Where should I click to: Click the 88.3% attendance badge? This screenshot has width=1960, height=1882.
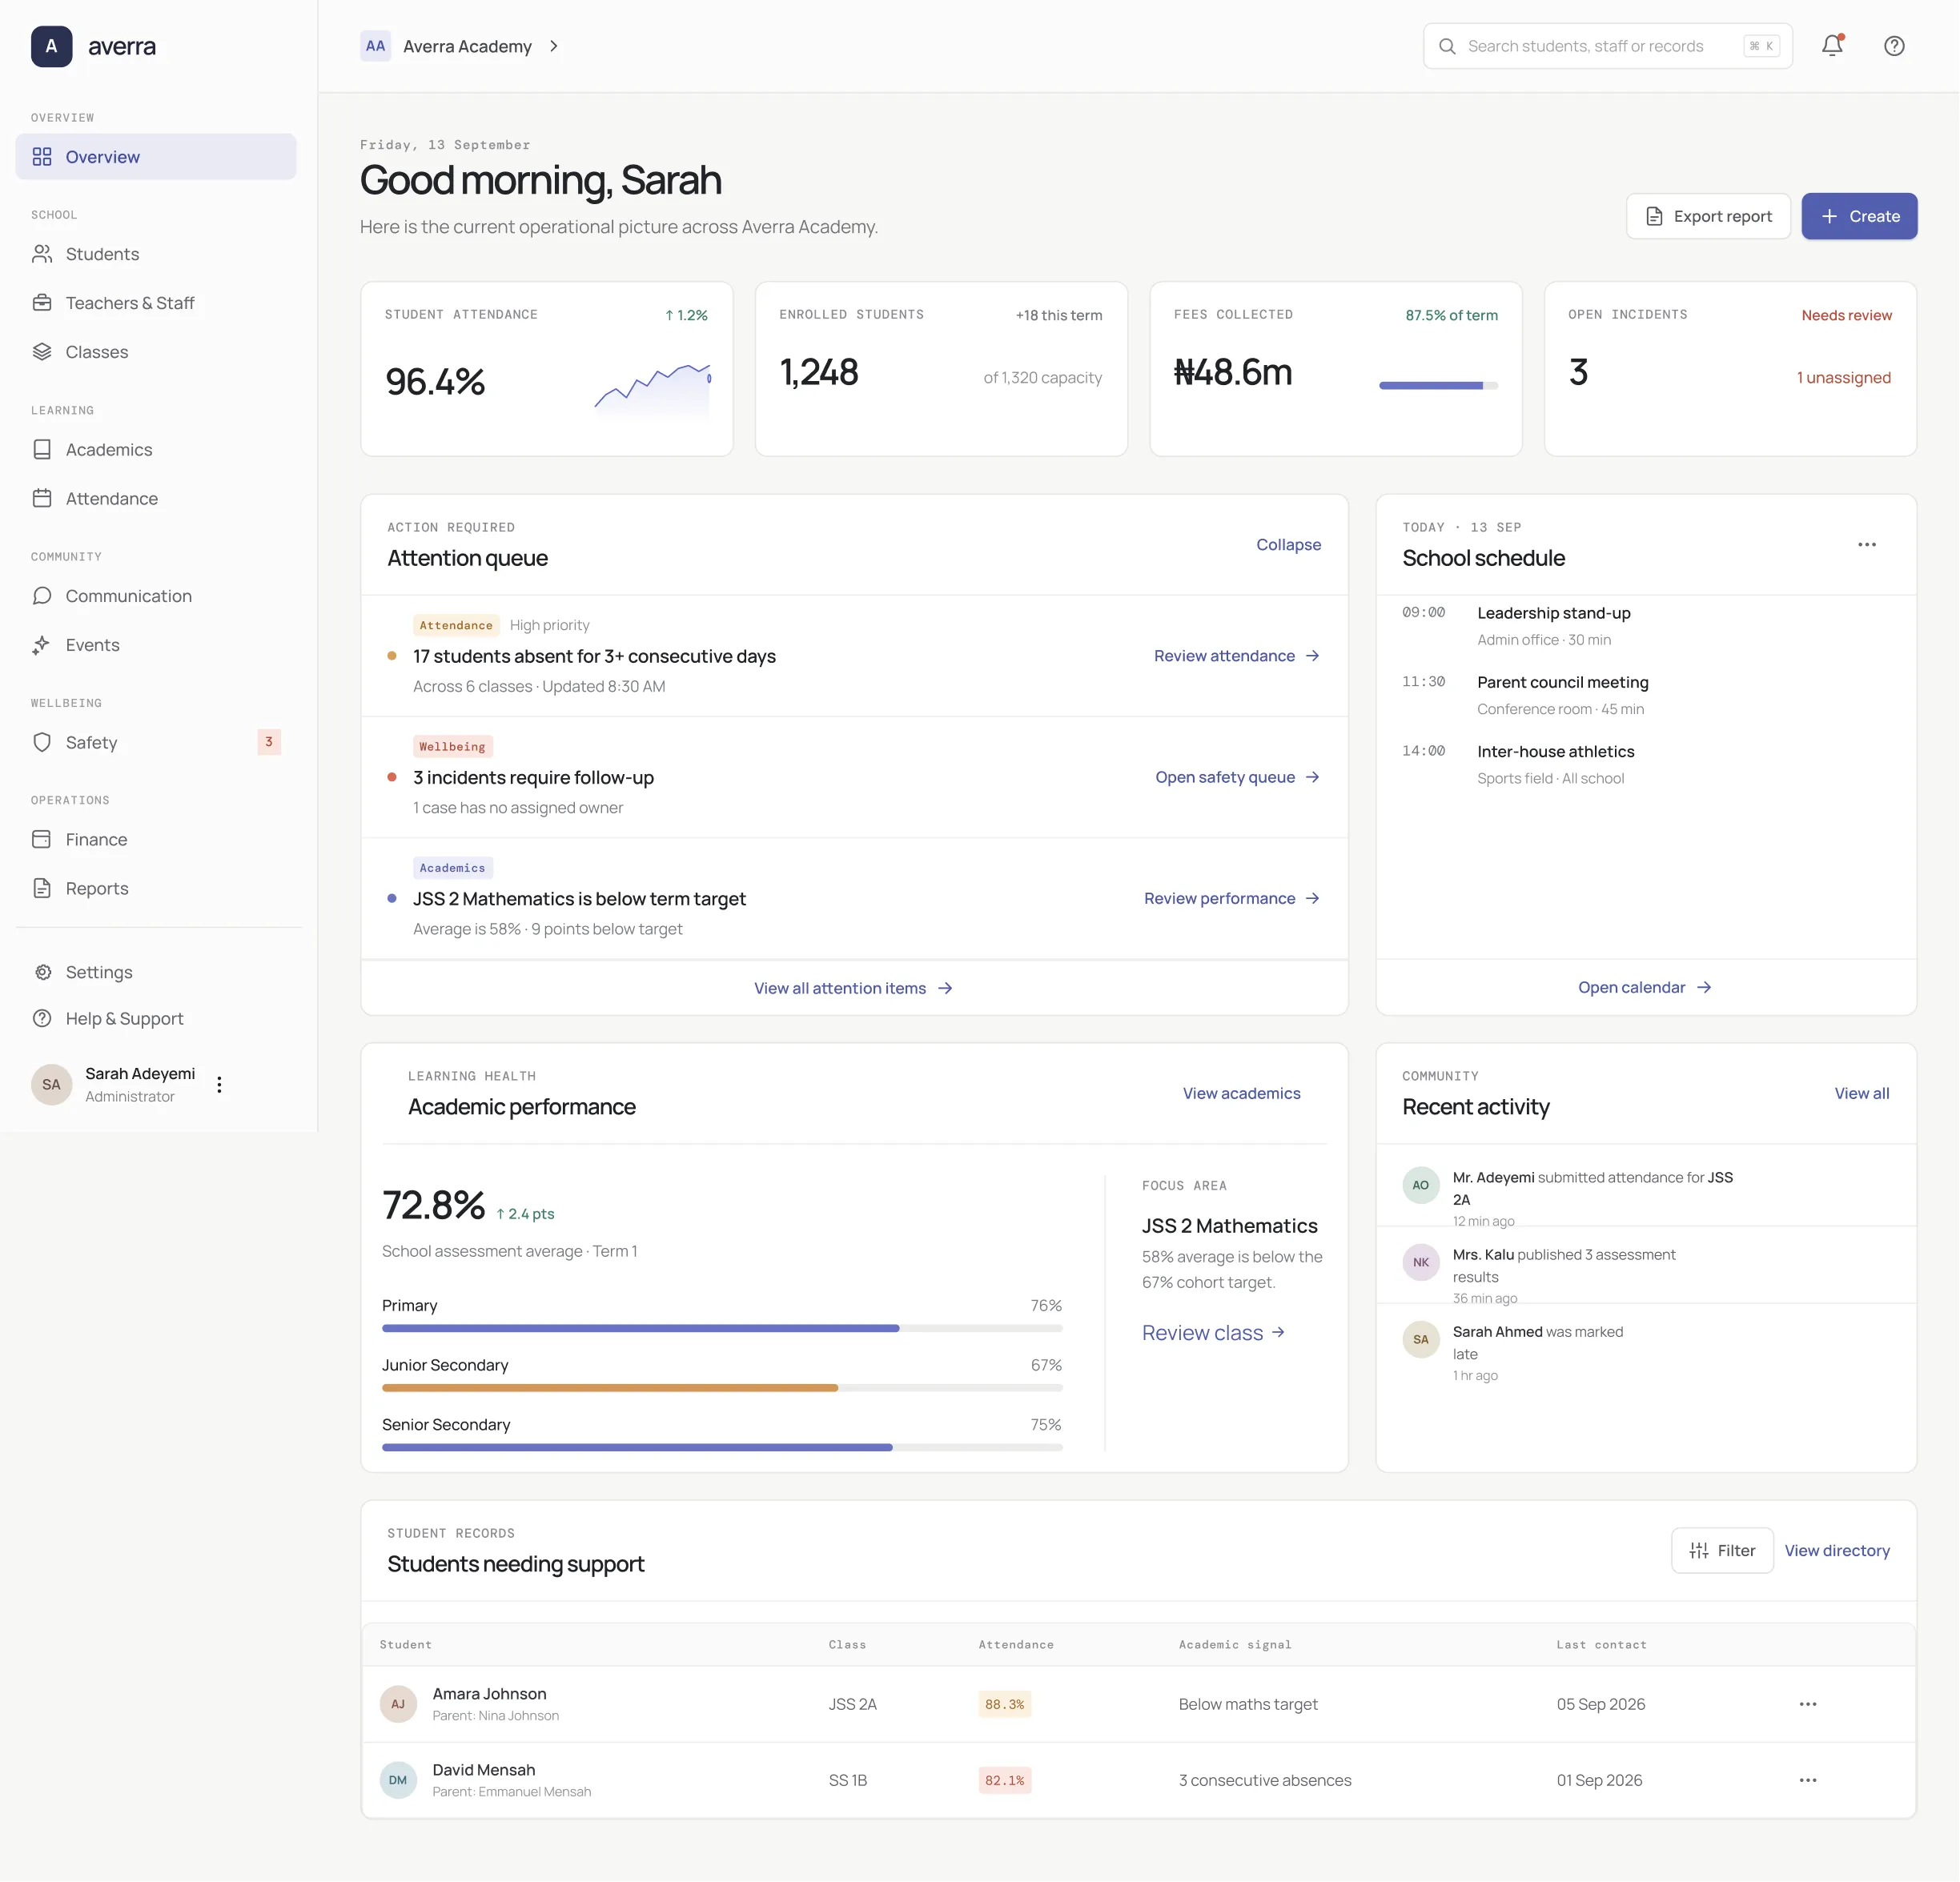click(1004, 1704)
